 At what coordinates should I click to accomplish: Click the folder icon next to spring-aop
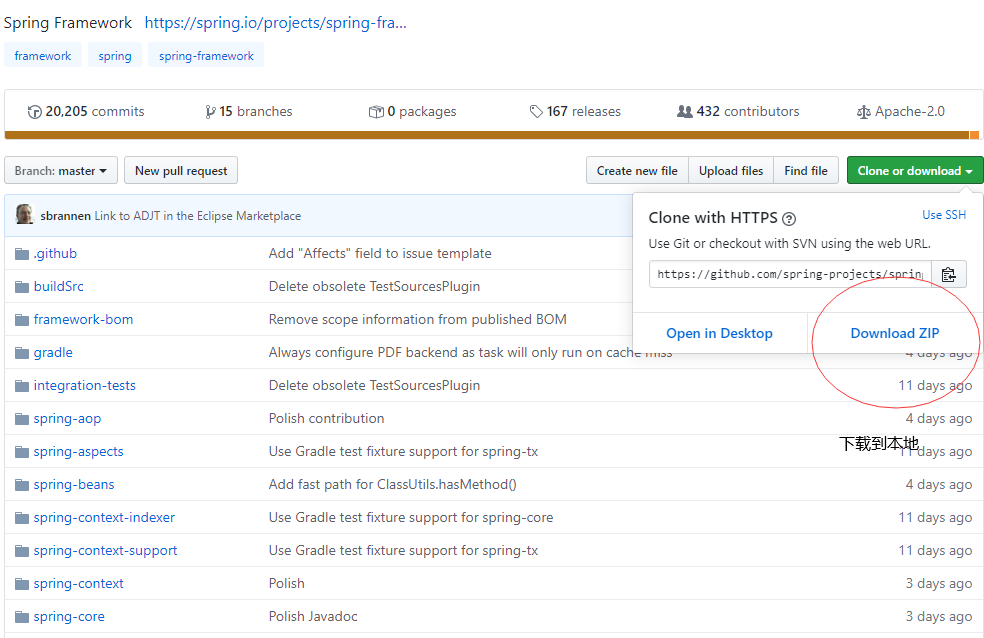[22, 419]
